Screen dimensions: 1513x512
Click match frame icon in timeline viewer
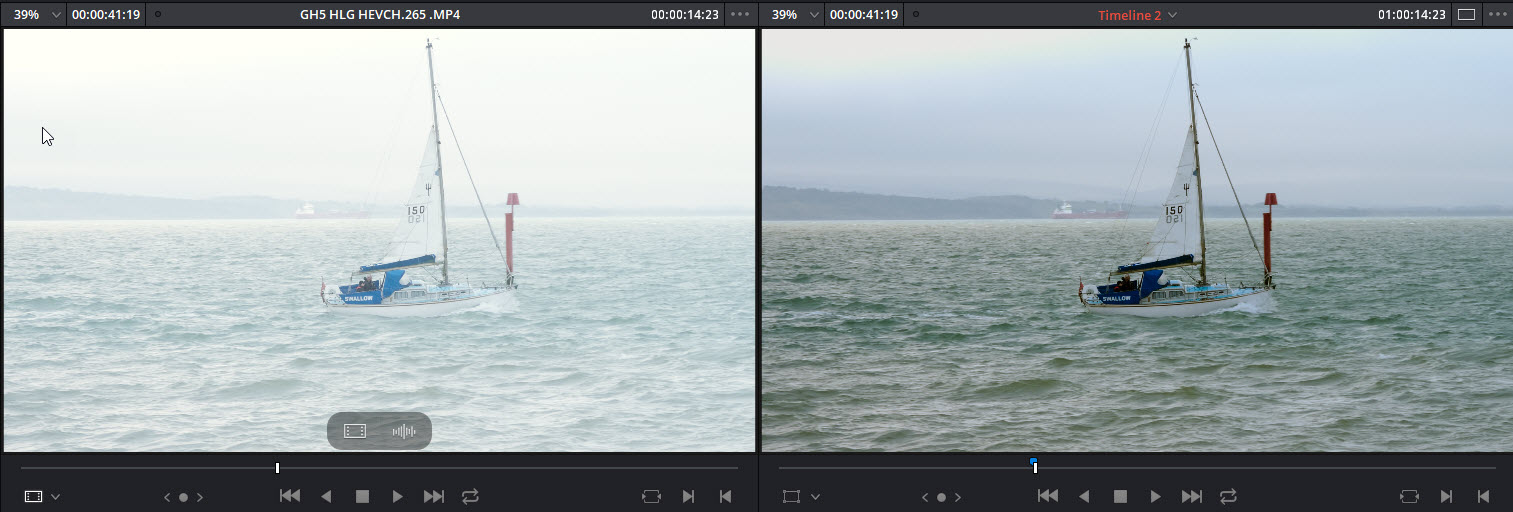click(1410, 496)
